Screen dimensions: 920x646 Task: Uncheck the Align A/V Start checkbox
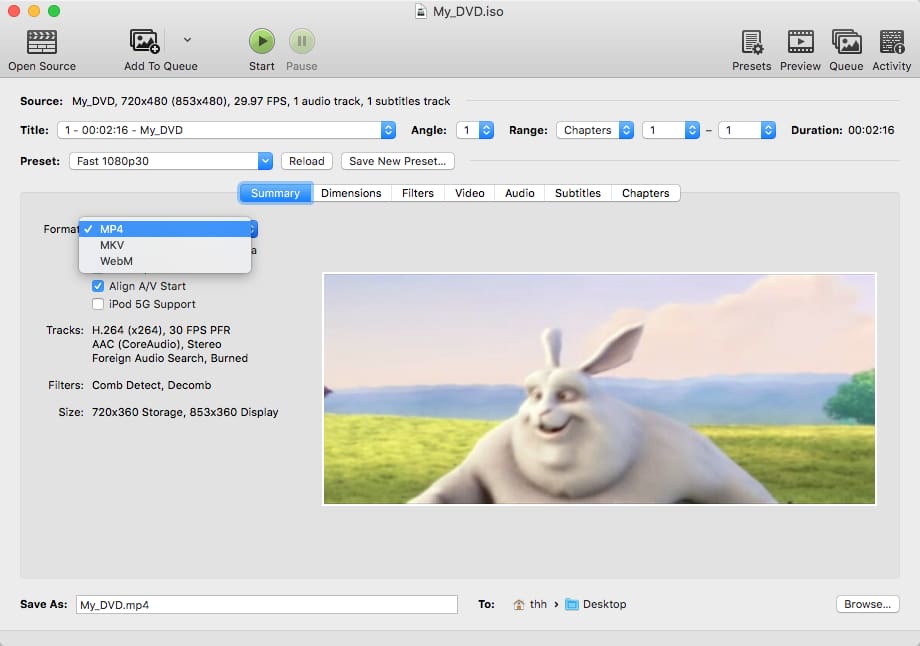[98, 286]
